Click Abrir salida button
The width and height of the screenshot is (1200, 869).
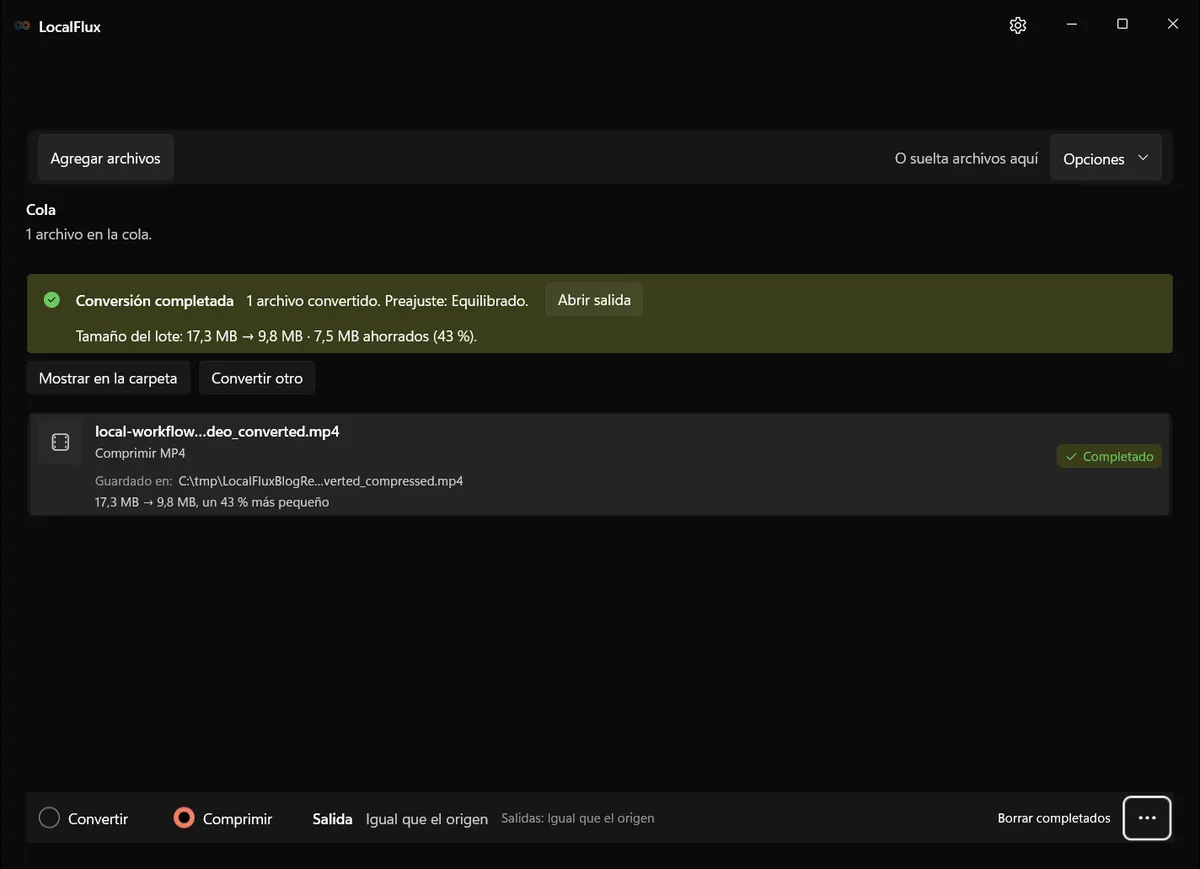[x=594, y=300]
